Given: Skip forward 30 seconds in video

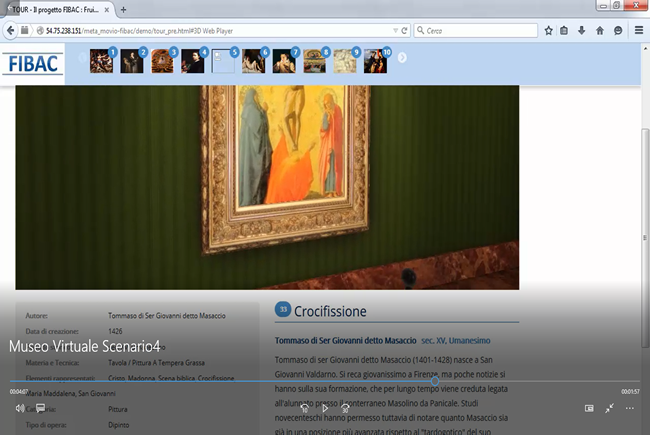Looking at the screenshot, I should (x=345, y=408).
